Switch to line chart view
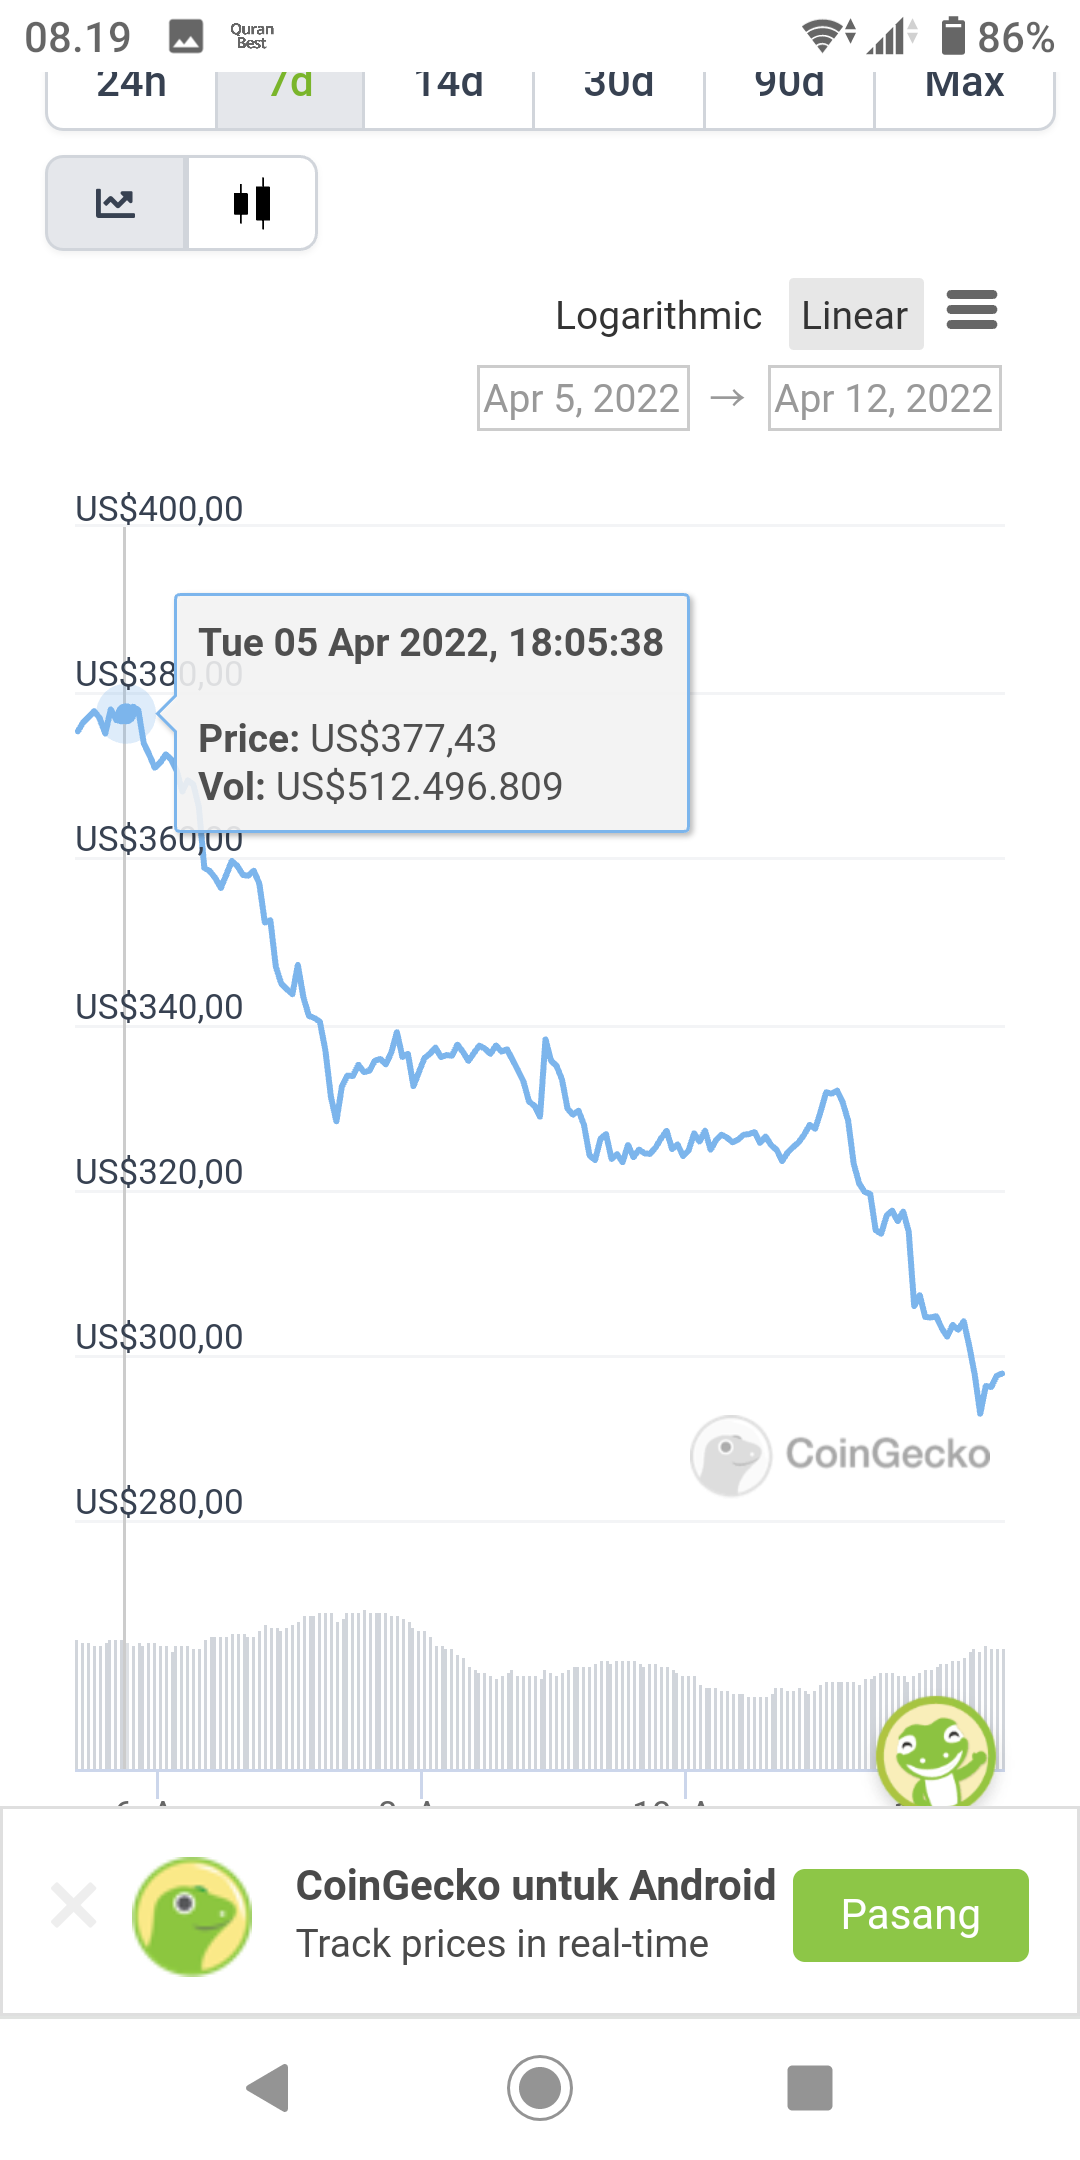Screen dimensions: 1080x2160 pyautogui.click(x=116, y=203)
